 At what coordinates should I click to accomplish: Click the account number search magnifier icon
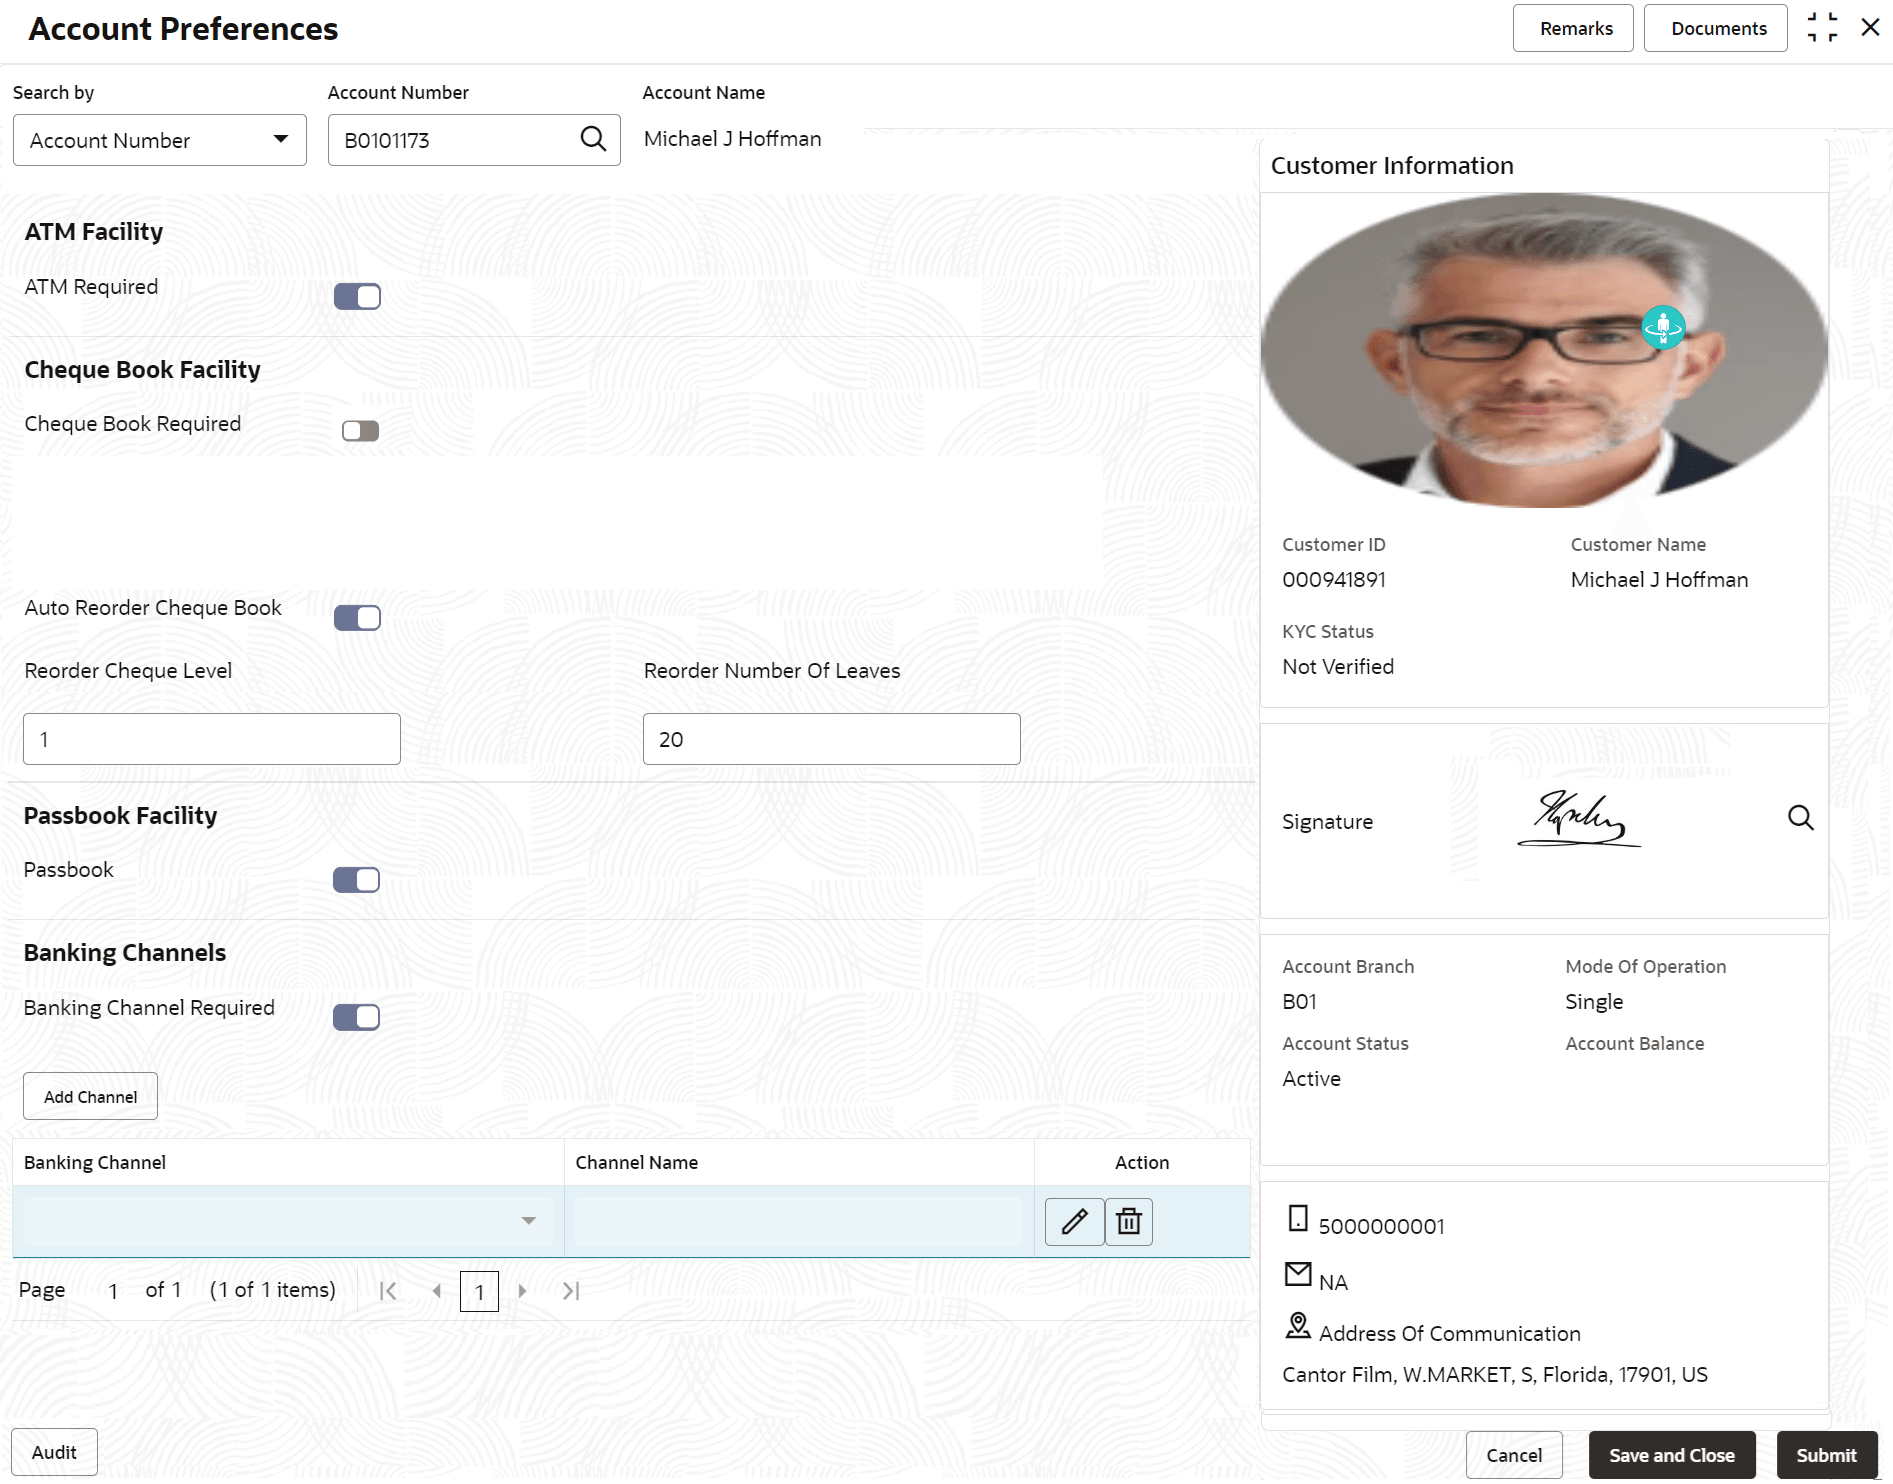pyautogui.click(x=593, y=139)
